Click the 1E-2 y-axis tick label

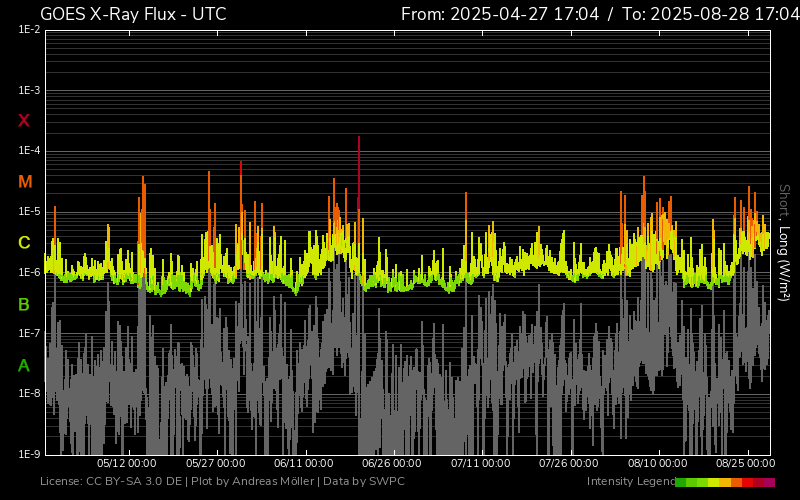pyautogui.click(x=29, y=30)
